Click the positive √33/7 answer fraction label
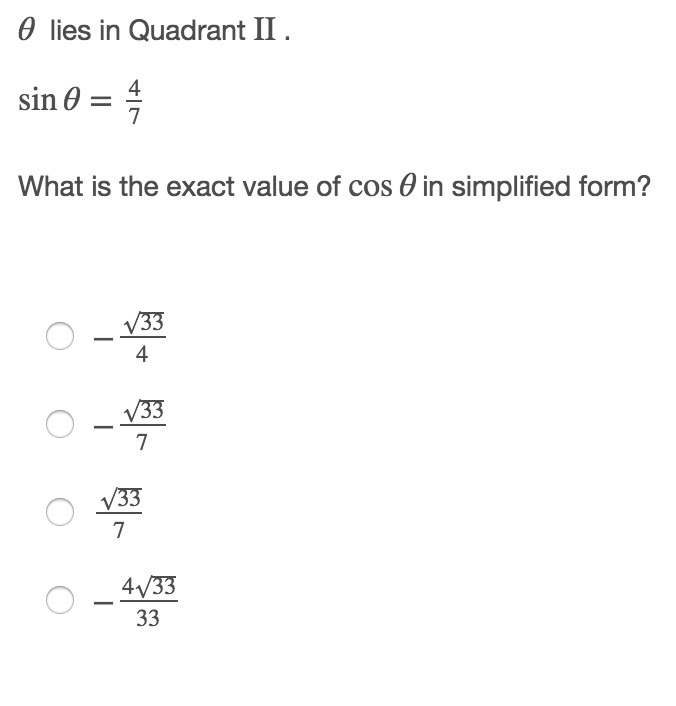 (119, 512)
